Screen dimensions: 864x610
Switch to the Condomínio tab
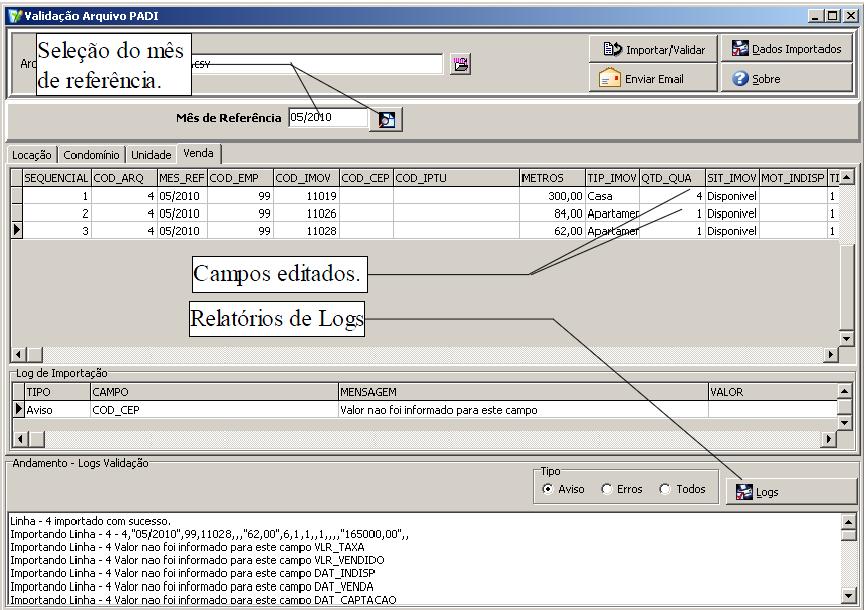(x=91, y=155)
